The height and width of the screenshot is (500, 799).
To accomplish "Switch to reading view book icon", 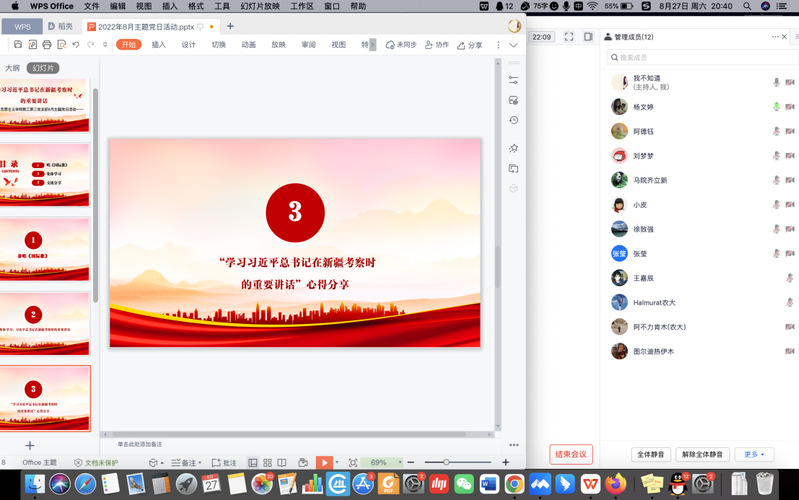I will pyautogui.click(x=282, y=462).
